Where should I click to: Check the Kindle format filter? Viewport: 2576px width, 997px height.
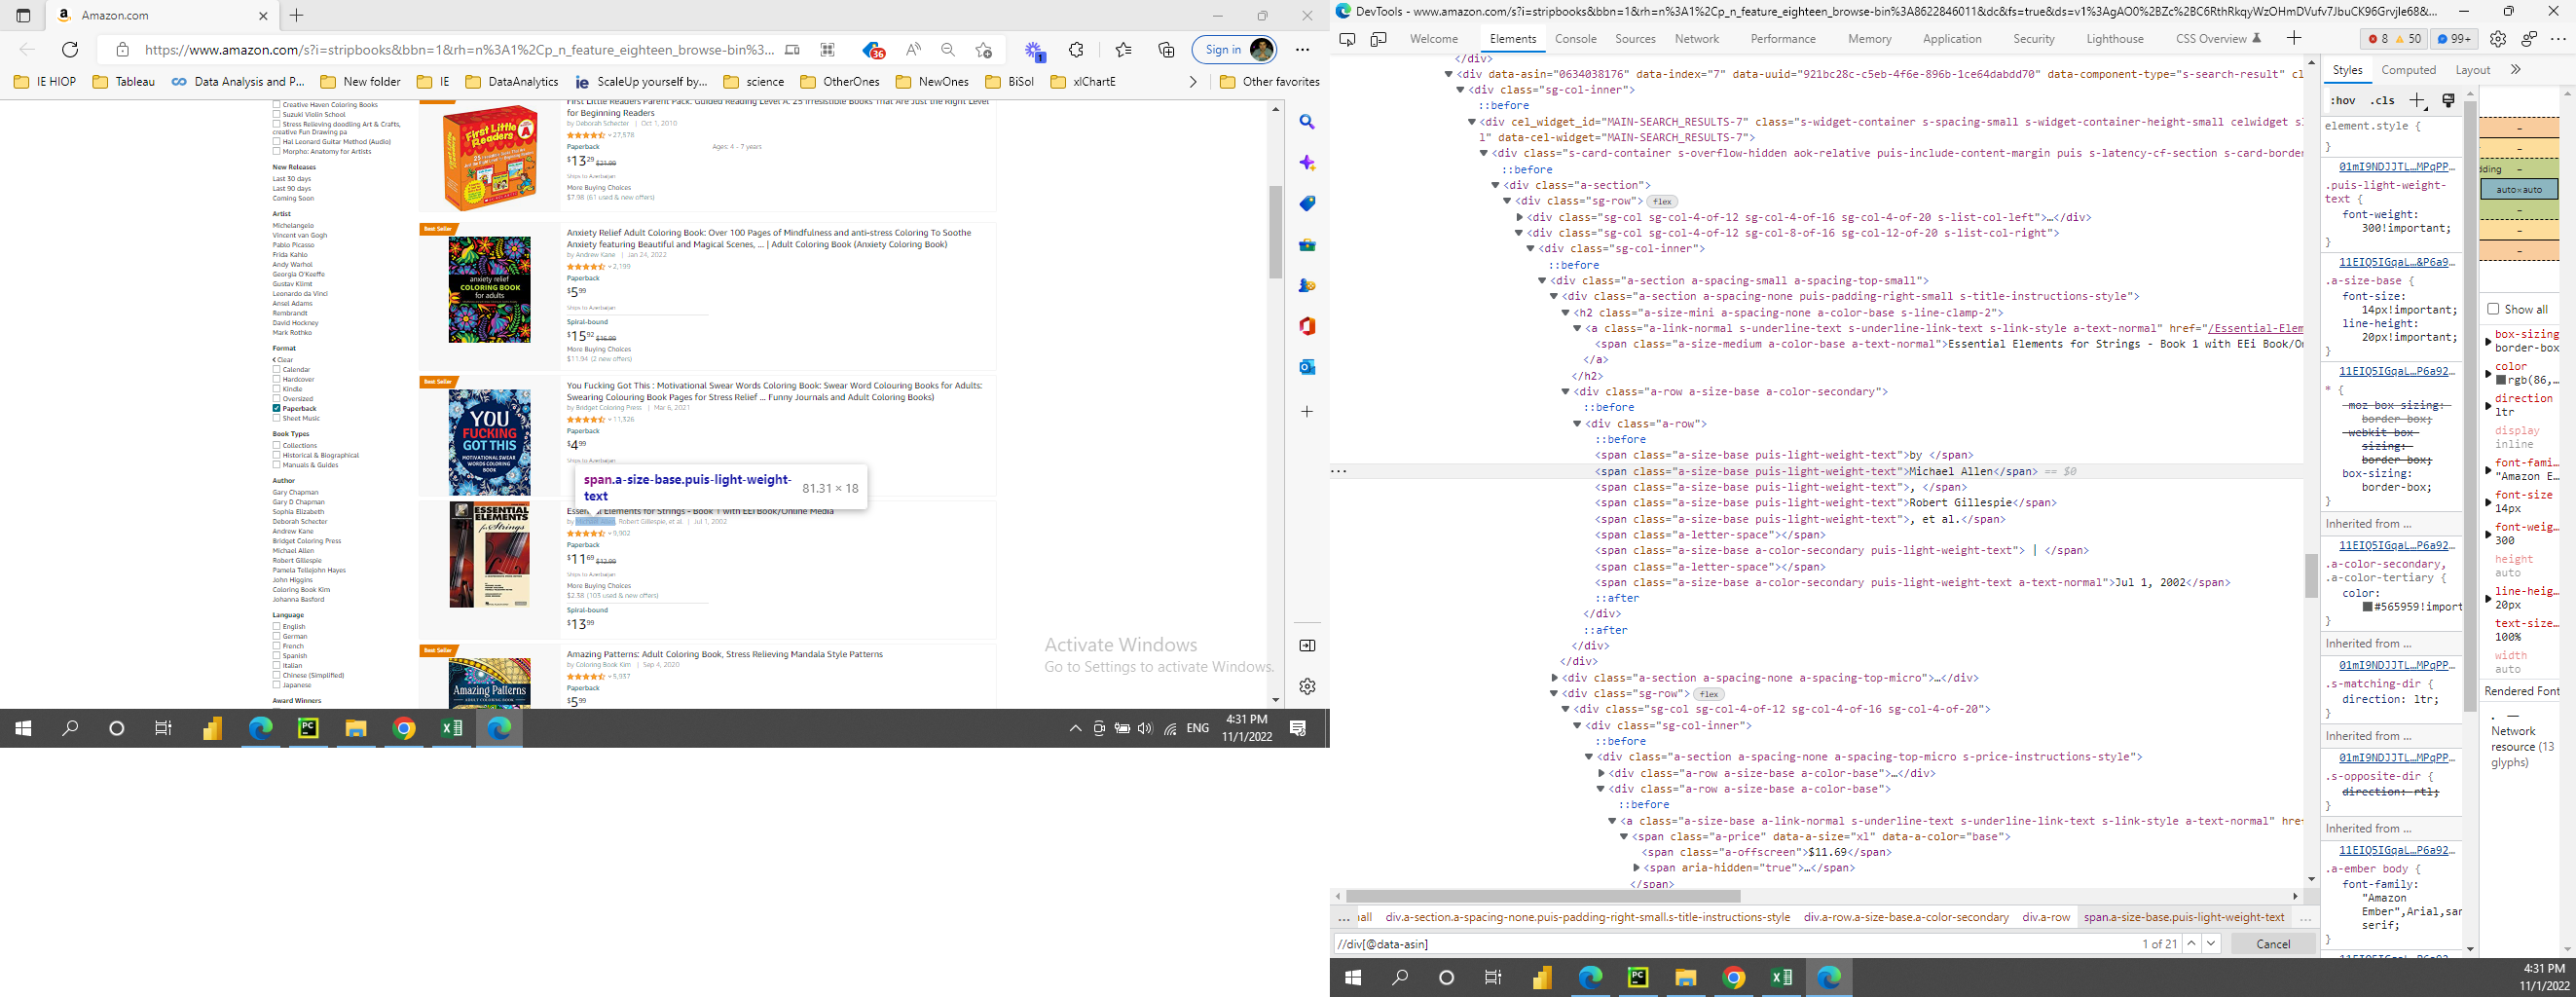point(276,389)
